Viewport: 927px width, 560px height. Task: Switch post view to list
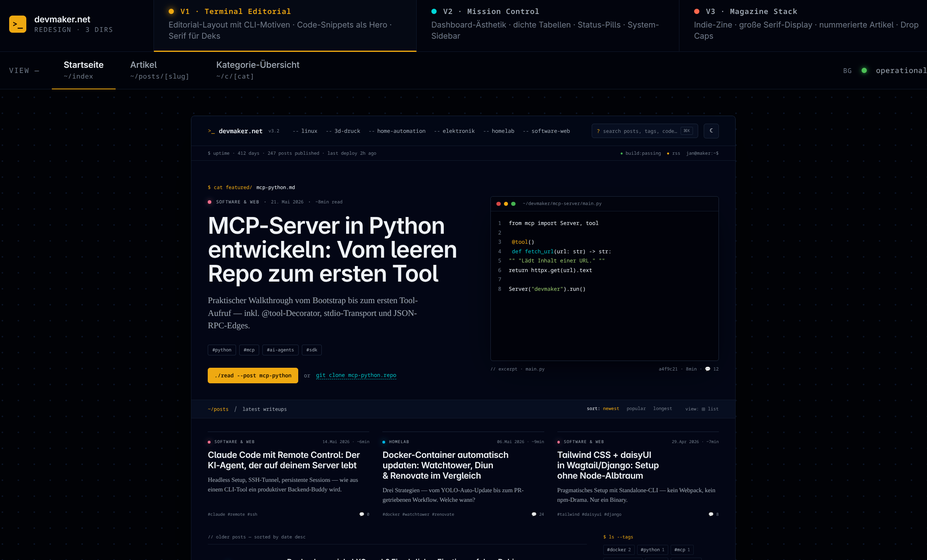[x=709, y=409]
